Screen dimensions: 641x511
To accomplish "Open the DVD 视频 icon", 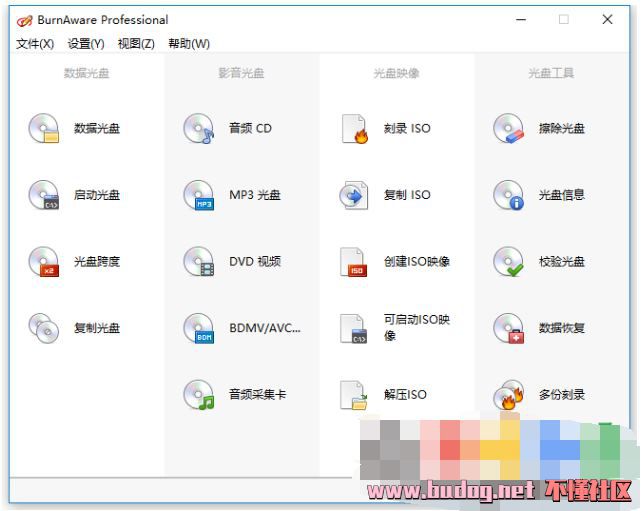I will pos(199,262).
